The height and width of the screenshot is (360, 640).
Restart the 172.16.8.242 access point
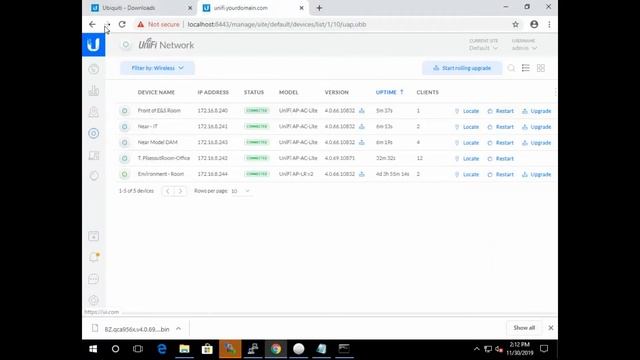coord(501,158)
